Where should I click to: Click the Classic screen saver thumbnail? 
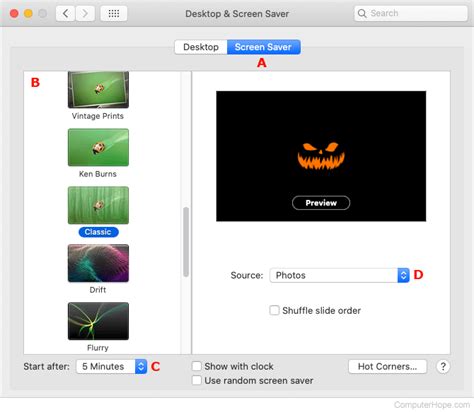98,205
